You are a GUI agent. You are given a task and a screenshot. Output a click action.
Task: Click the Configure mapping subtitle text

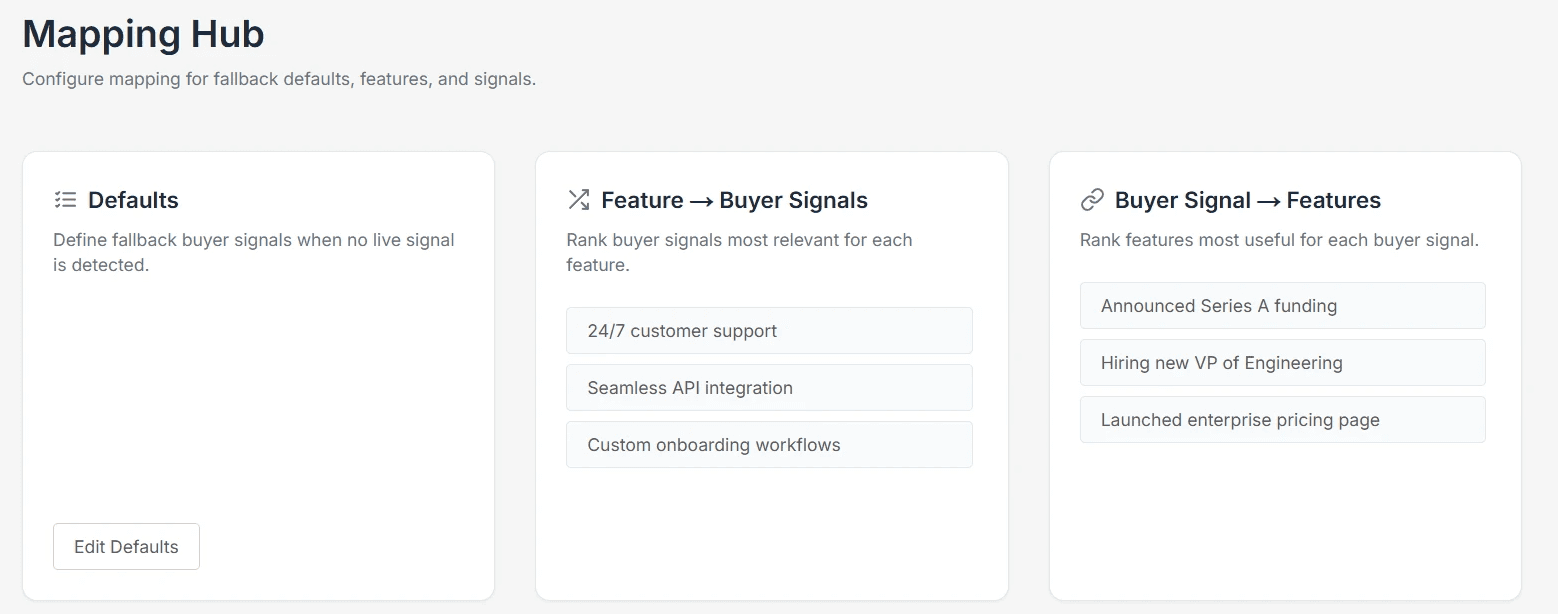coord(279,79)
